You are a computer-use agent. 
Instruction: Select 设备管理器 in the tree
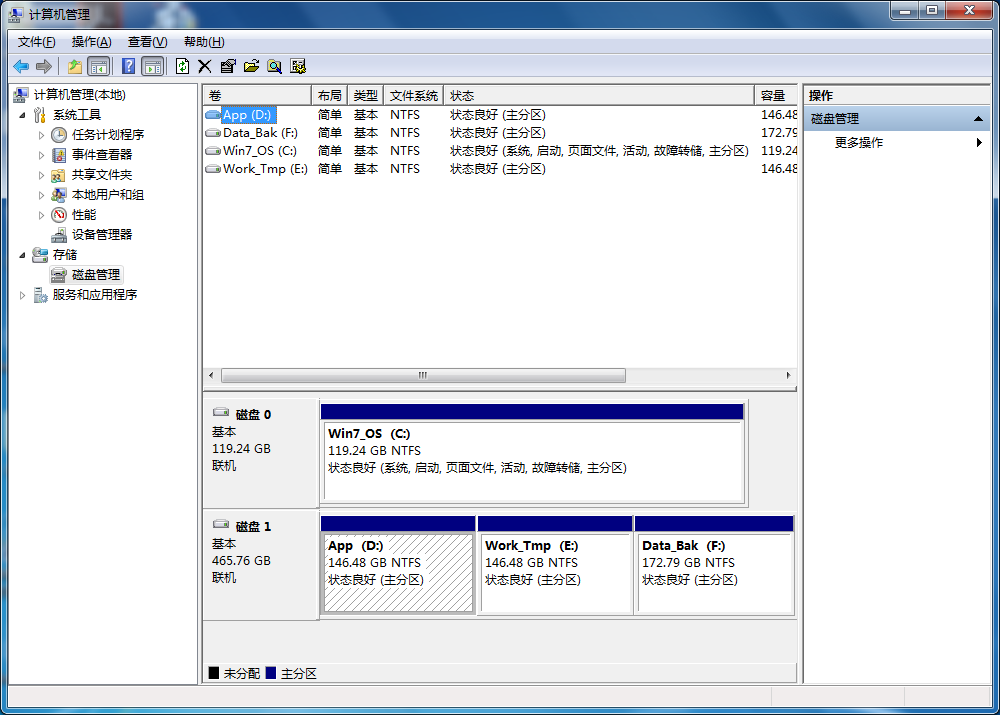101,235
